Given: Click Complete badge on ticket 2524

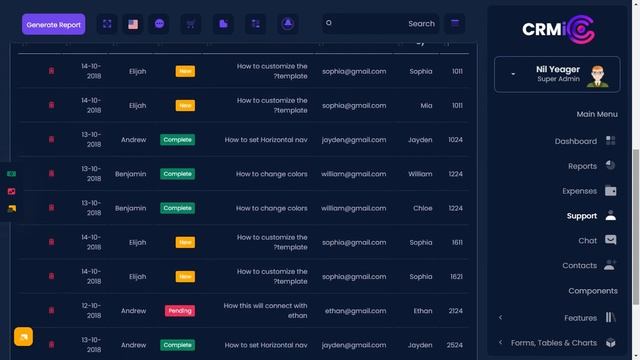Looking at the screenshot, I should [178, 345].
